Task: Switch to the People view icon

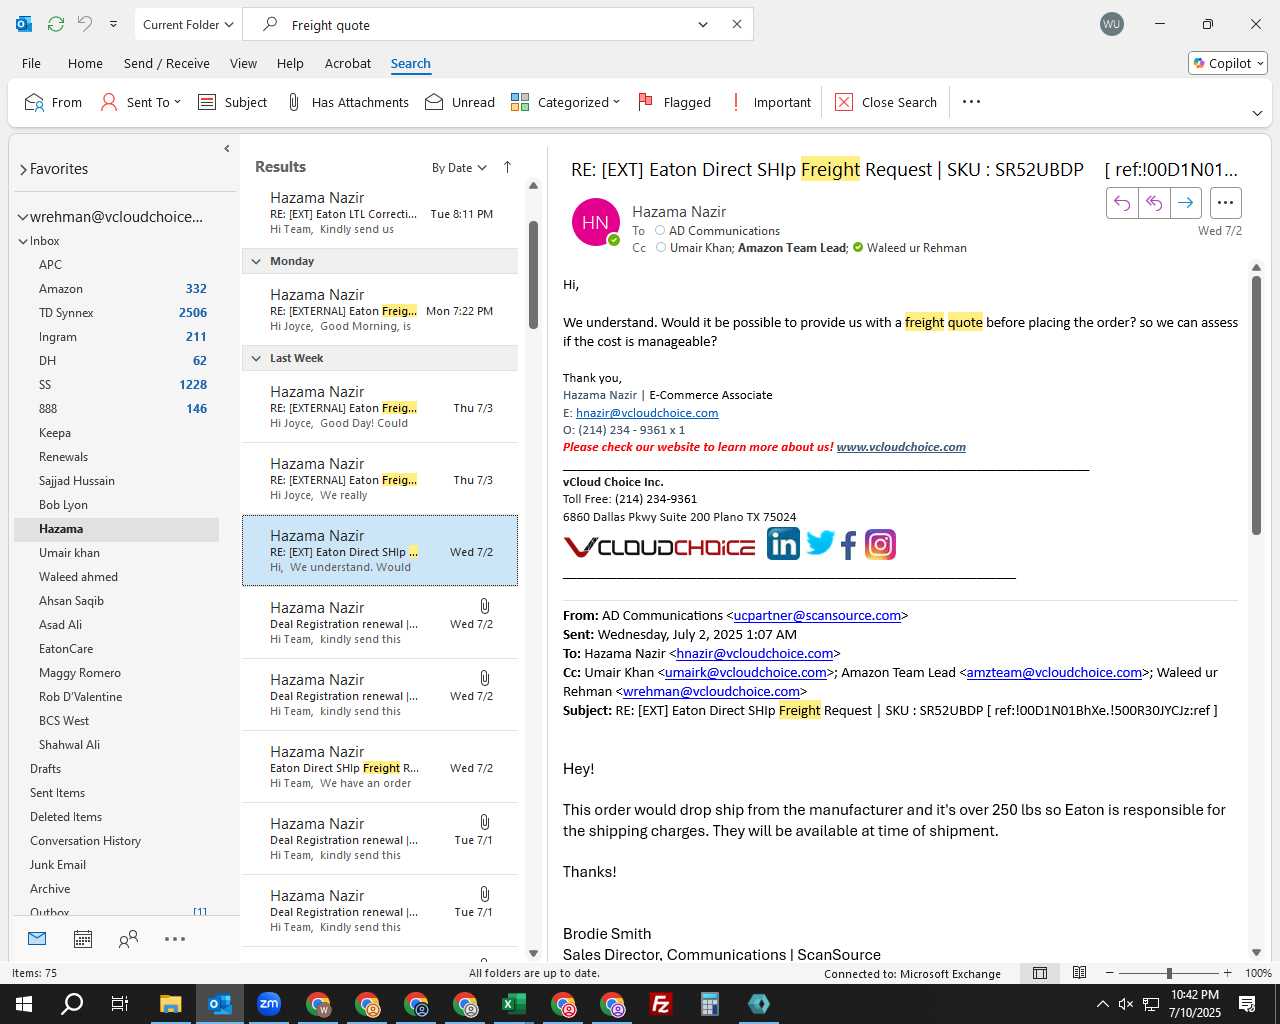Action: tap(128, 939)
